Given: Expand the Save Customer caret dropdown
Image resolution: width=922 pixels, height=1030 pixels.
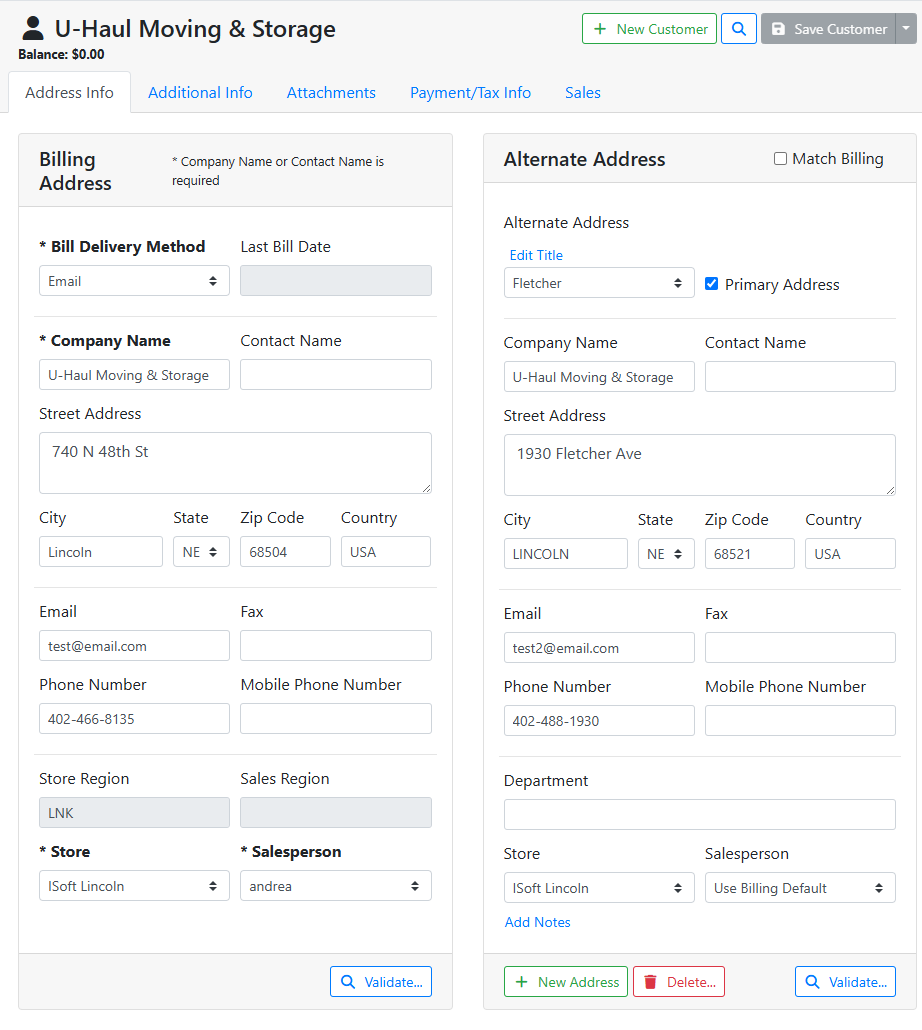Looking at the screenshot, I should [x=905, y=29].
